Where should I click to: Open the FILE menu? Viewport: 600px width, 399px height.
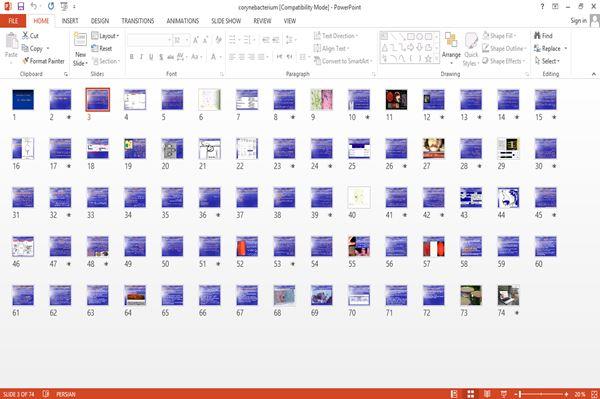pyautogui.click(x=13, y=21)
